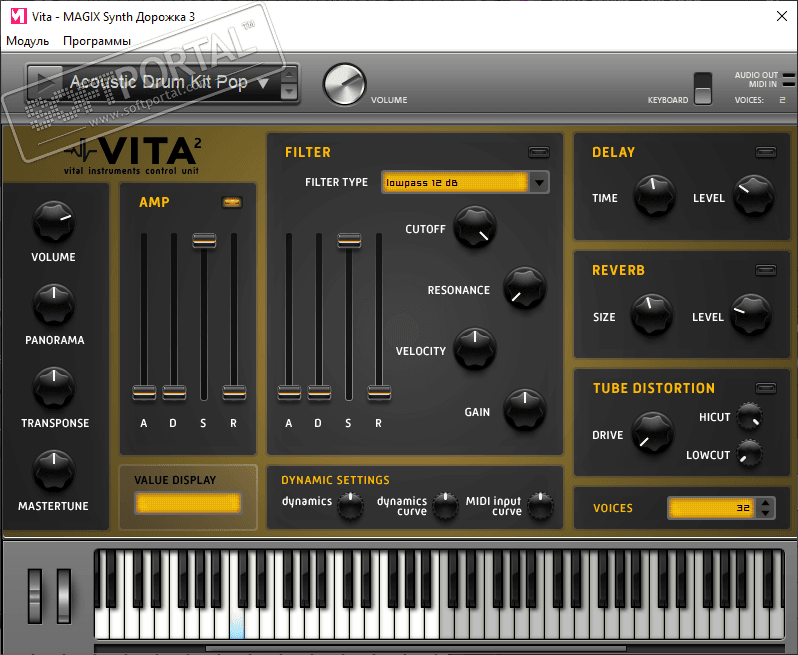Click the RESONANCE knob
This screenshot has width=798, height=655.
tap(524, 288)
